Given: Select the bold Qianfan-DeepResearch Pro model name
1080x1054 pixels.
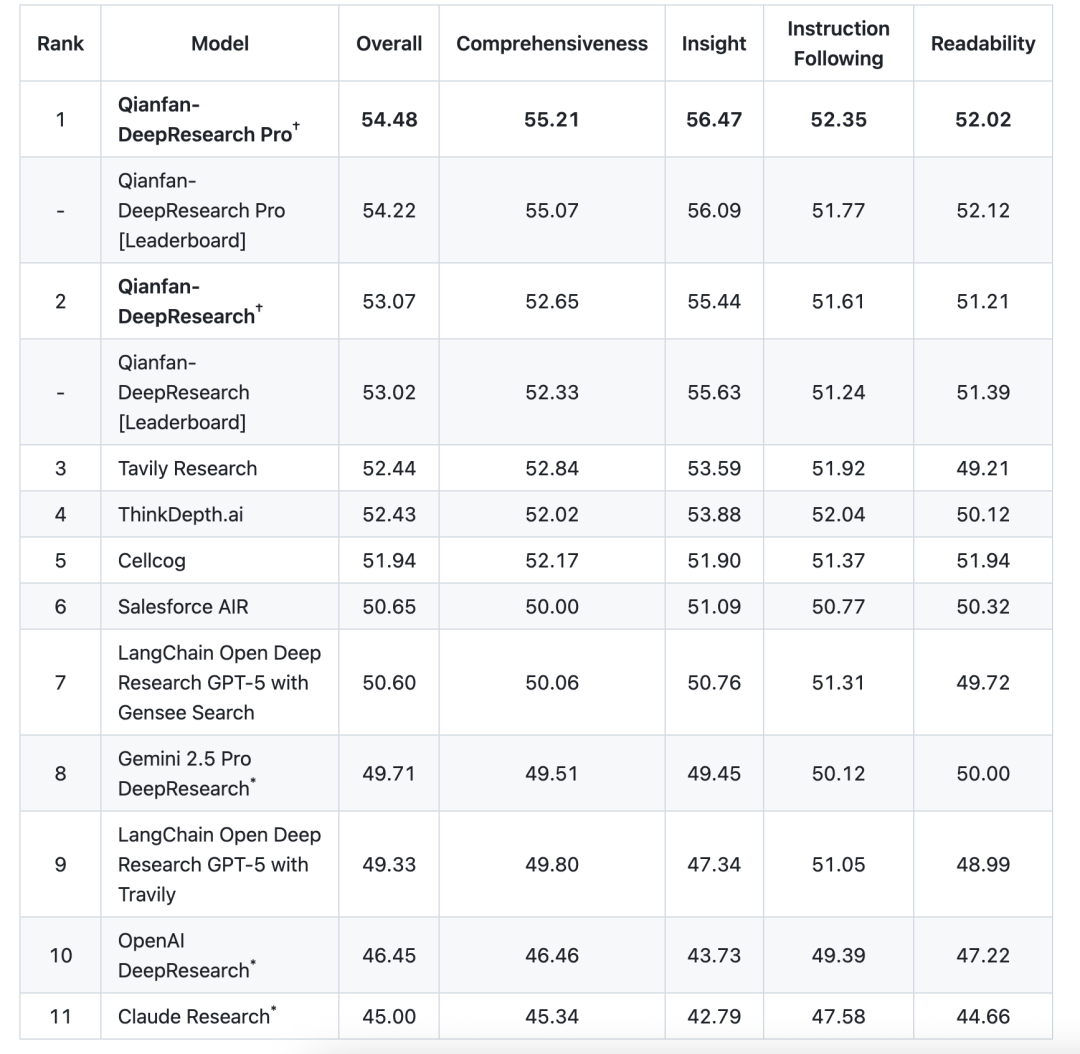Looking at the screenshot, I should 206,120.
